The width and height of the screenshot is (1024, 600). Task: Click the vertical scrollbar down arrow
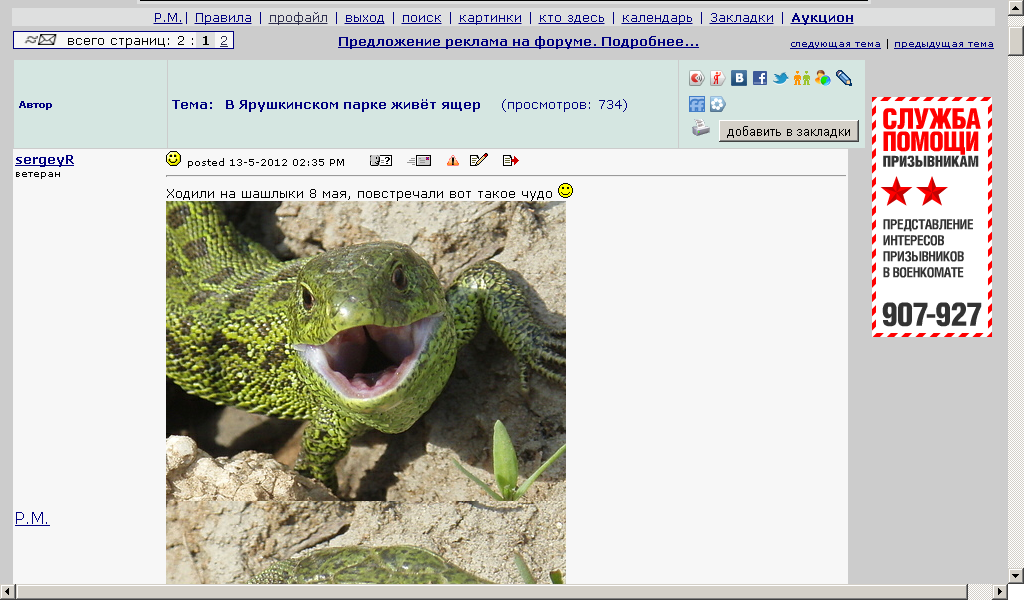click(x=1015, y=574)
